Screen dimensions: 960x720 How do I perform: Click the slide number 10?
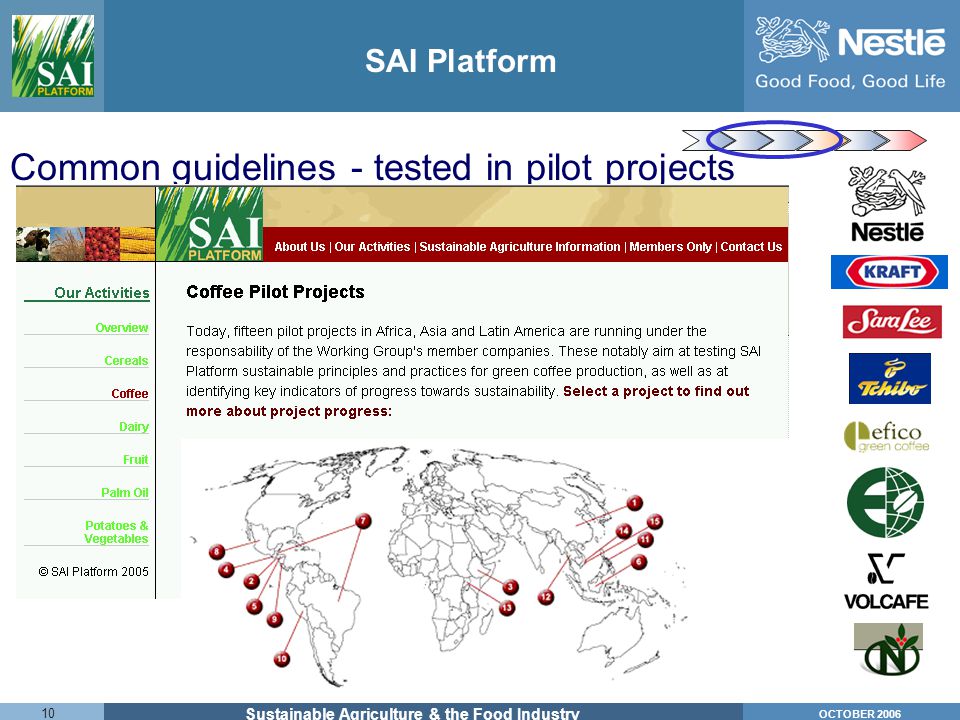click(x=48, y=713)
